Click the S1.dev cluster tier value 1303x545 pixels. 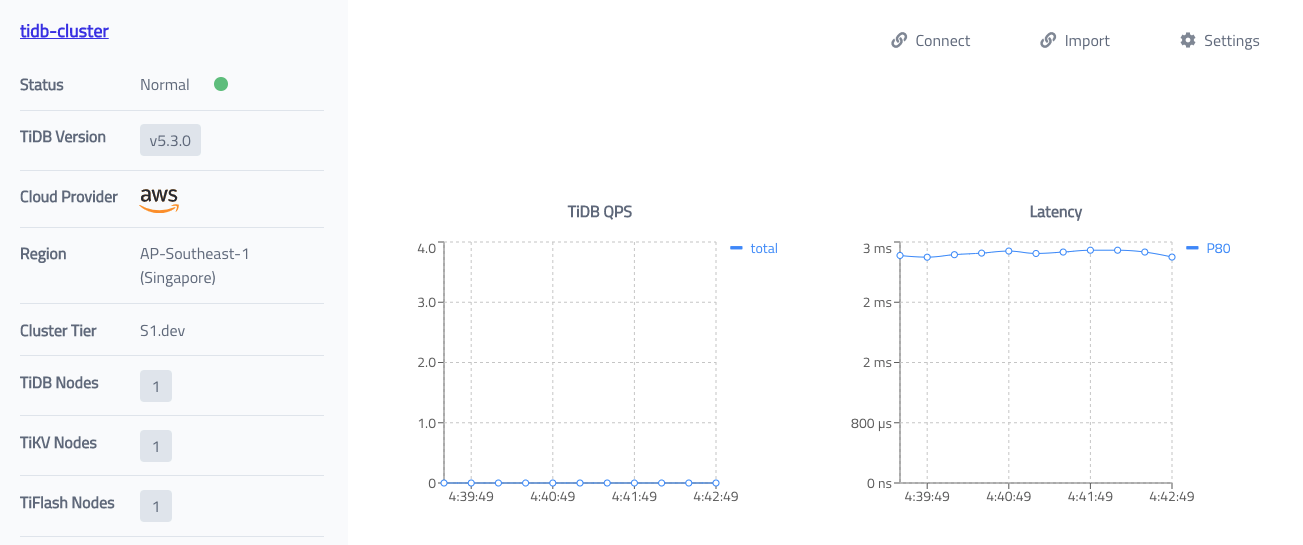(x=163, y=330)
